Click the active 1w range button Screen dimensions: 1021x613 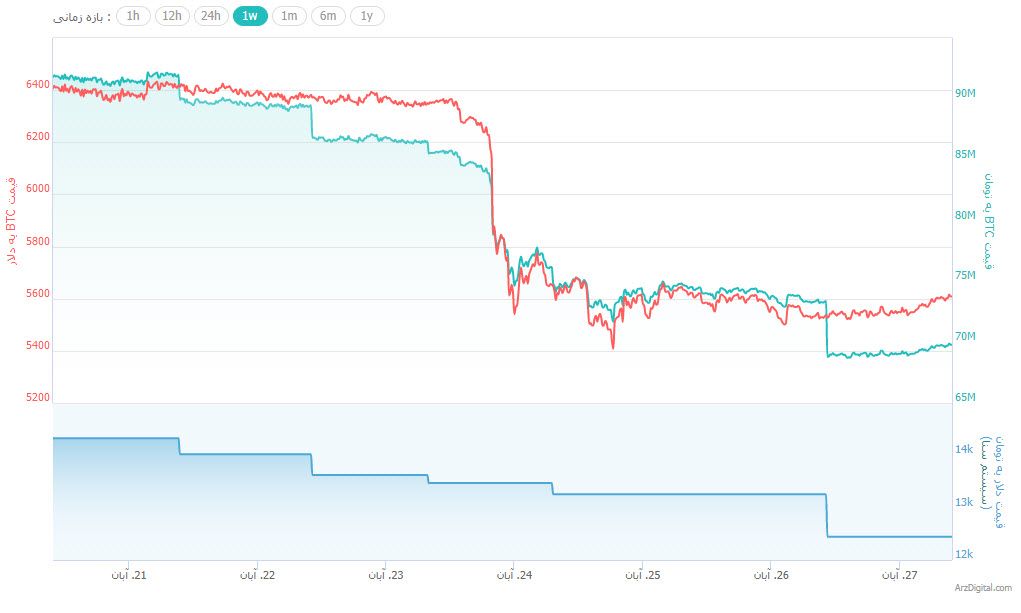[250, 16]
